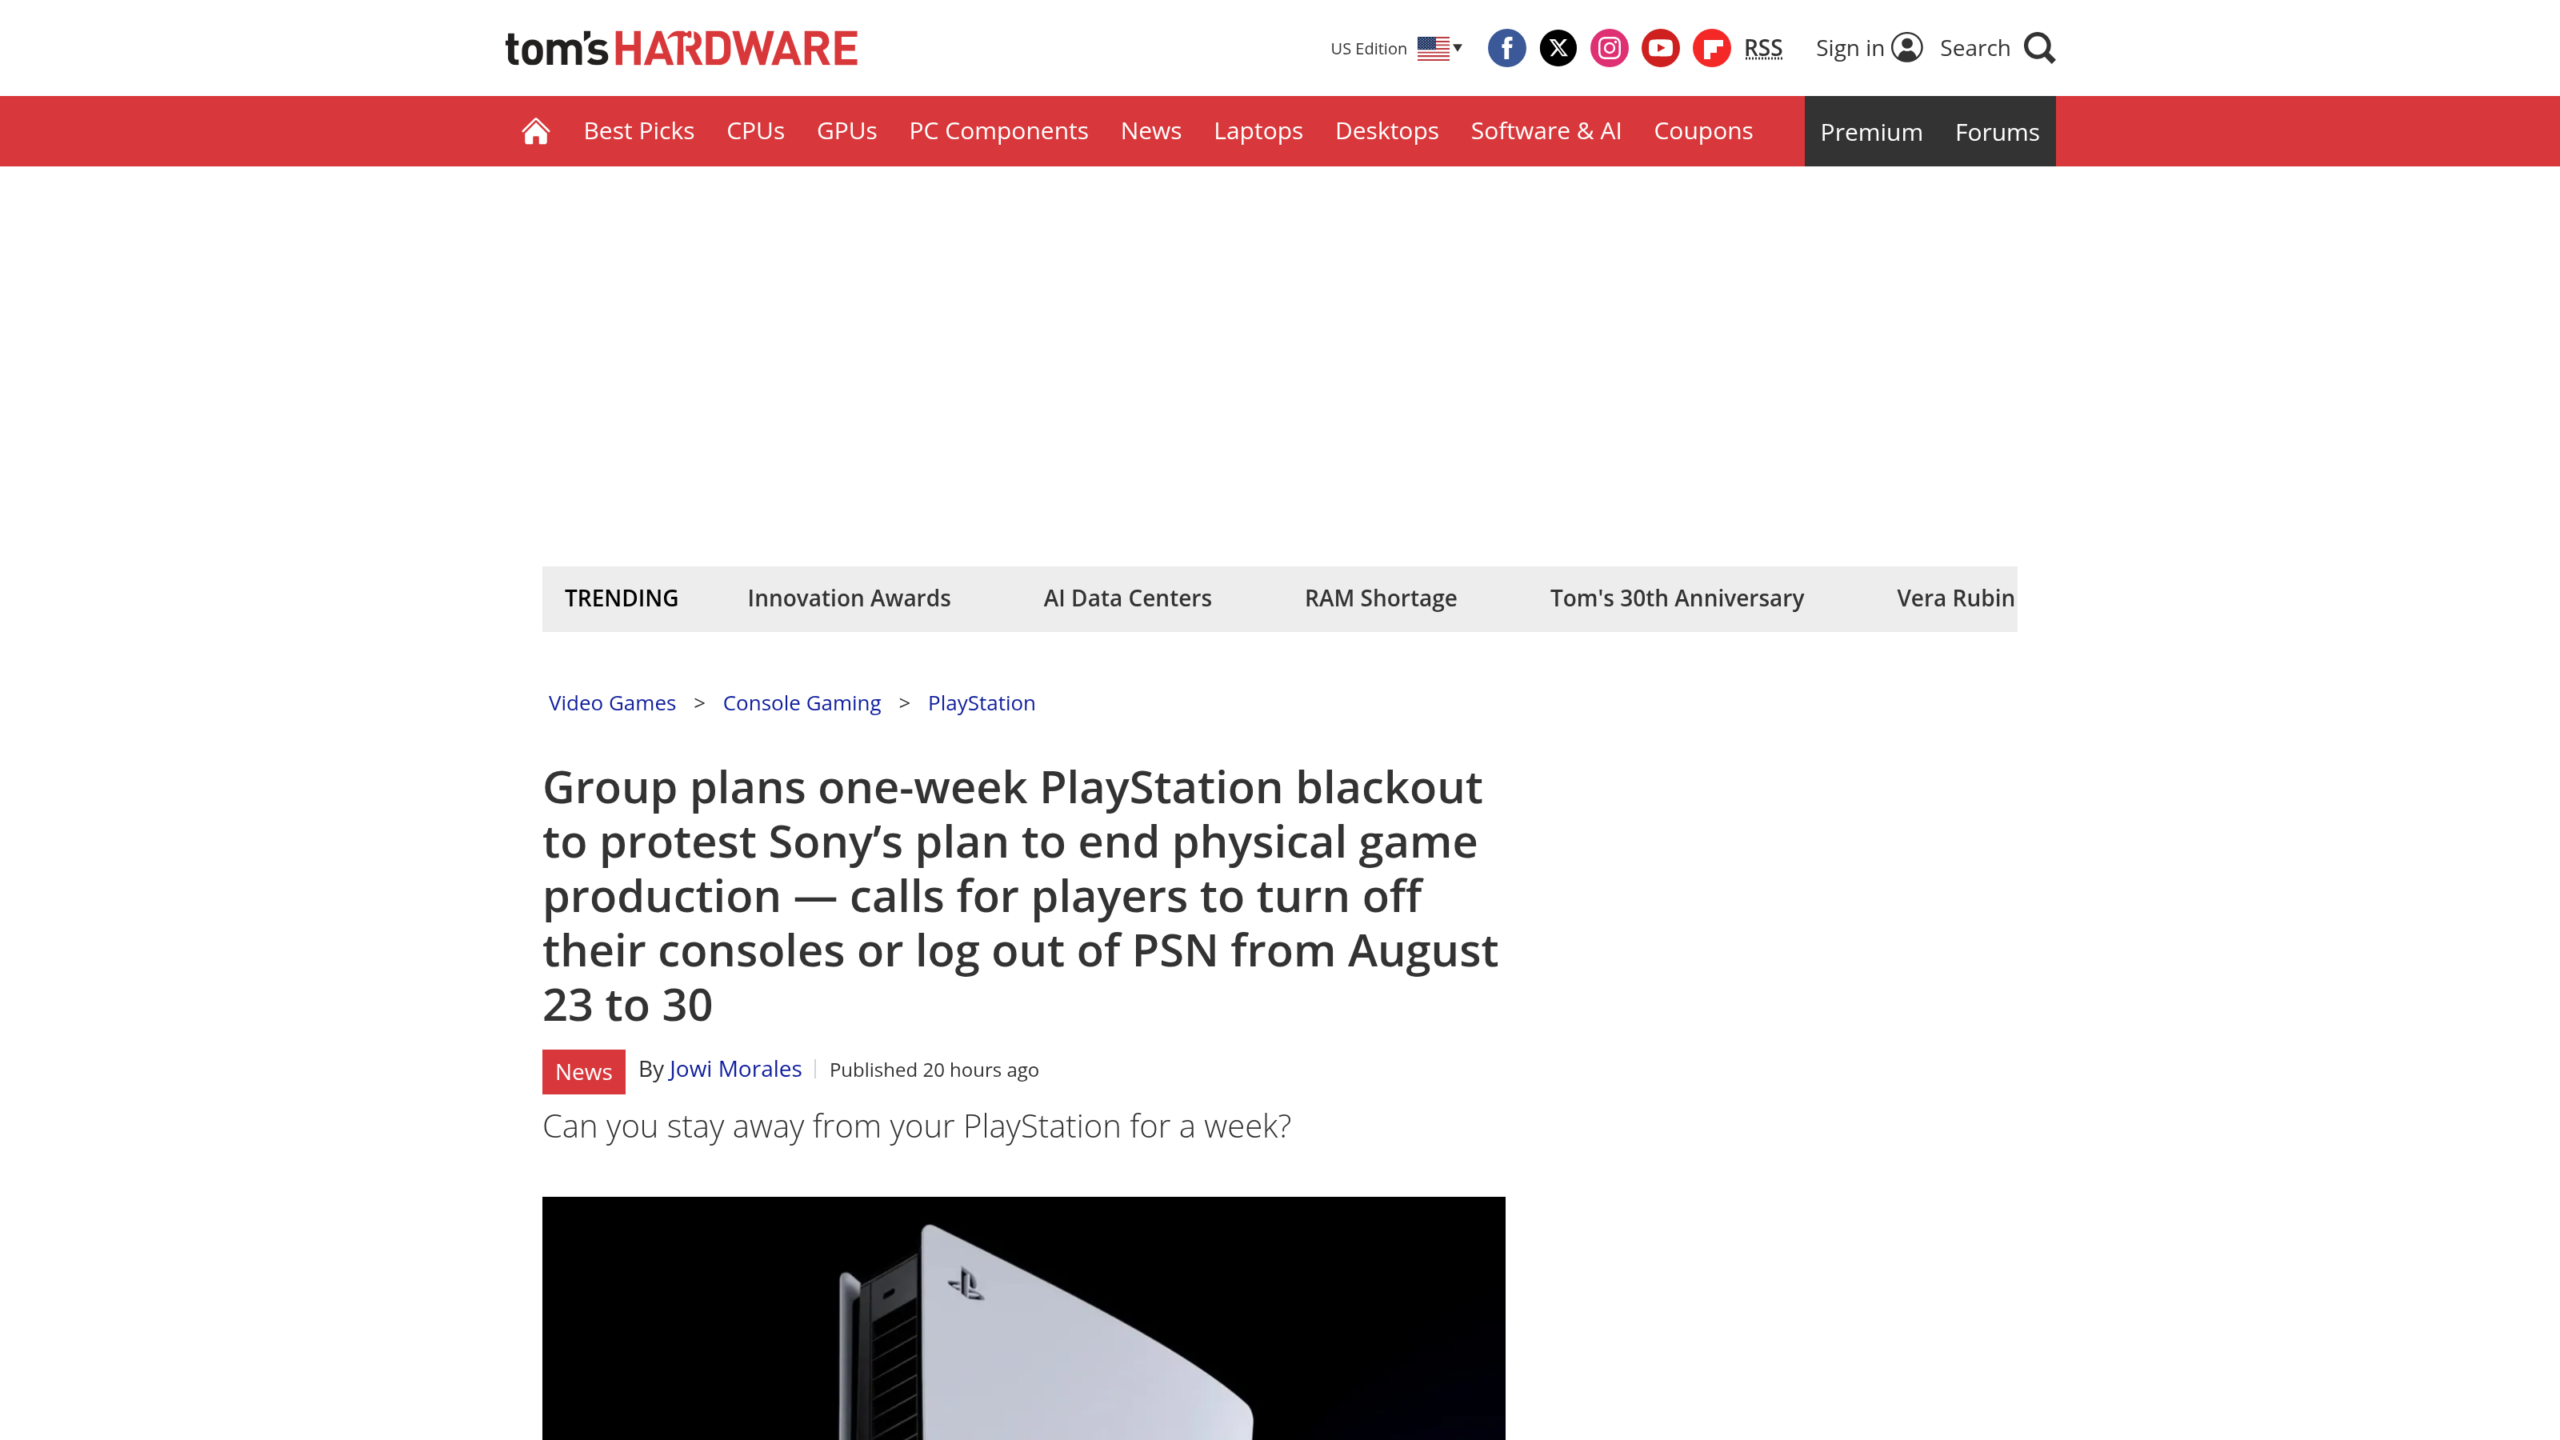This screenshot has width=2560, height=1440.
Task: Click subheading 'Can you stay away' text
Action: pyautogui.click(x=916, y=1126)
